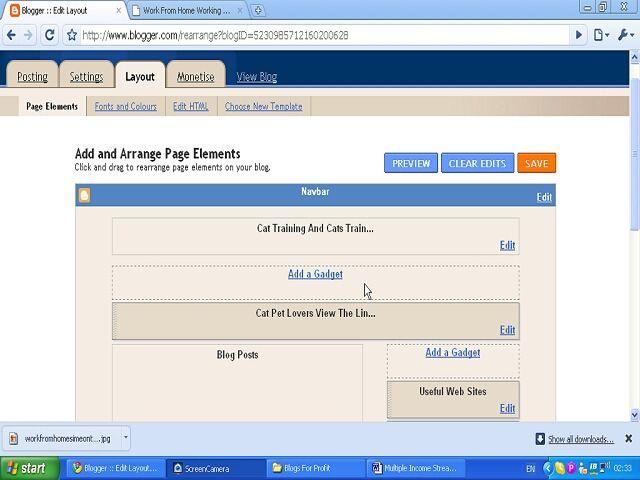This screenshot has width=640, height=480.
Task: Open the Monetise tab
Action: (195, 77)
